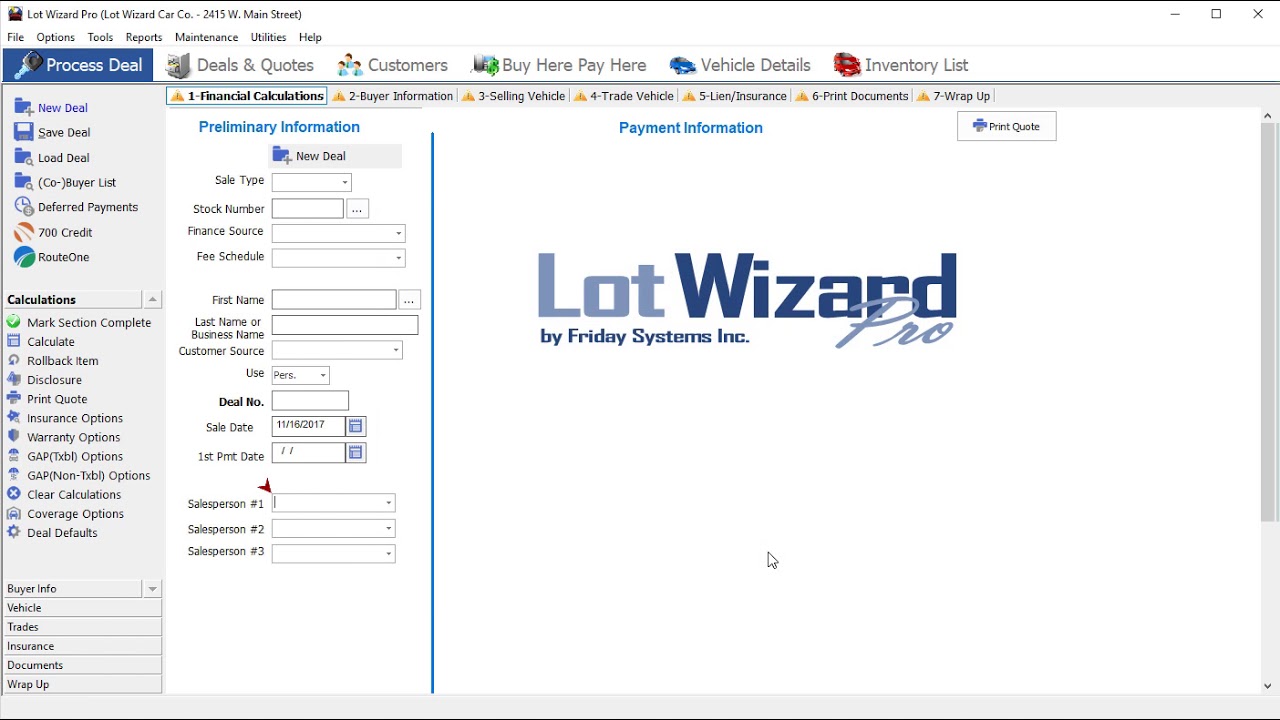Click the Deferred Payments clock icon

[x=23, y=207]
